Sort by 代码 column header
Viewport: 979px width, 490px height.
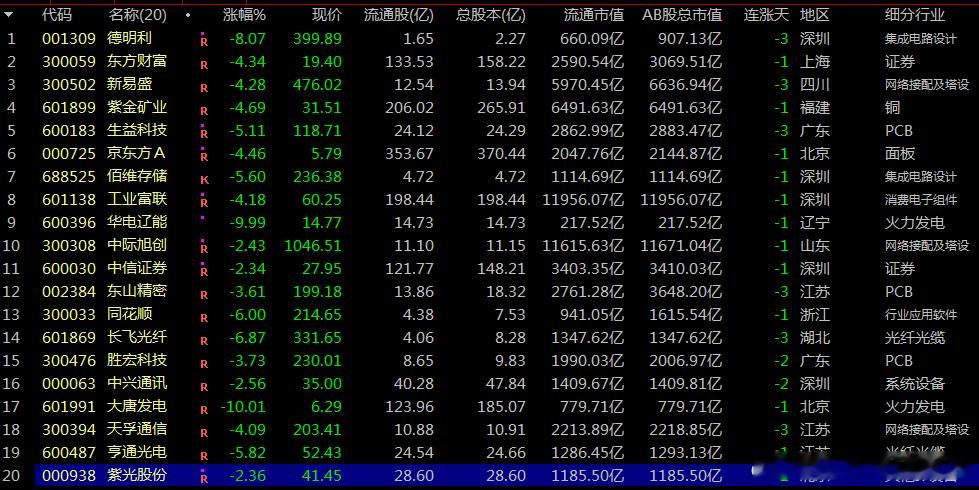point(57,15)
